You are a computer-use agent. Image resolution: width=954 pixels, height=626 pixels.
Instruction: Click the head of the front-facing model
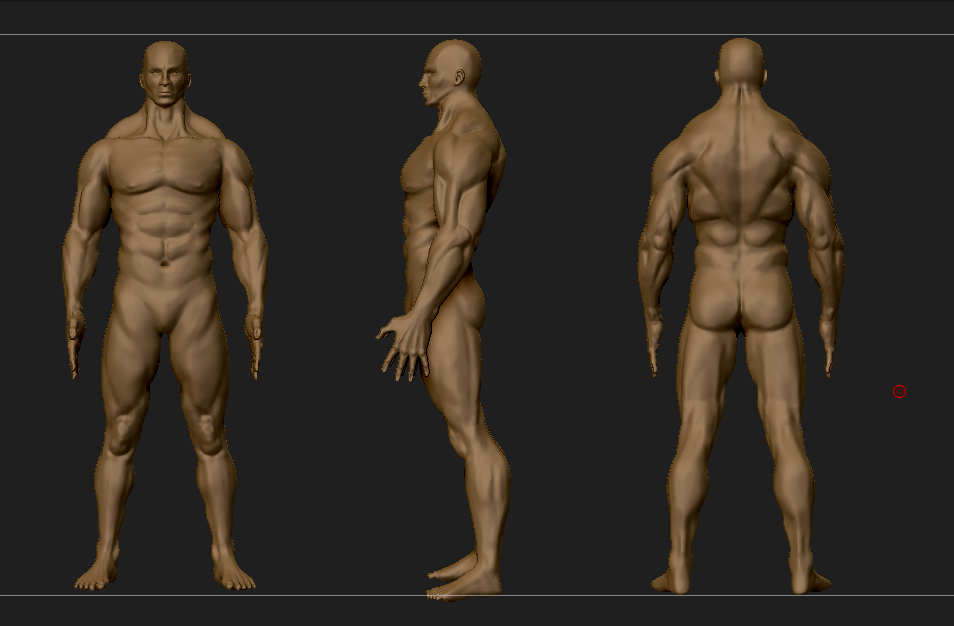[163, 70]
